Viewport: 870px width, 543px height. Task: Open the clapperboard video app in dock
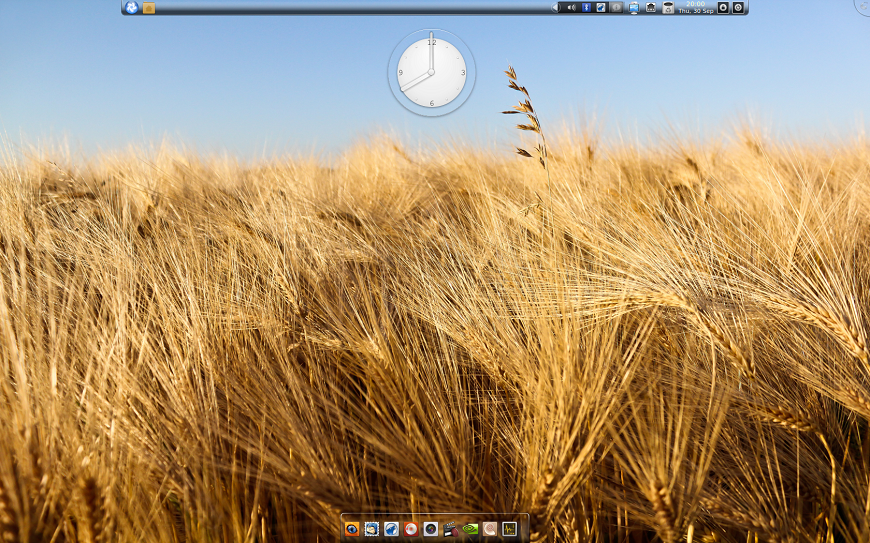pyautogui.click(x=450, y=528)
